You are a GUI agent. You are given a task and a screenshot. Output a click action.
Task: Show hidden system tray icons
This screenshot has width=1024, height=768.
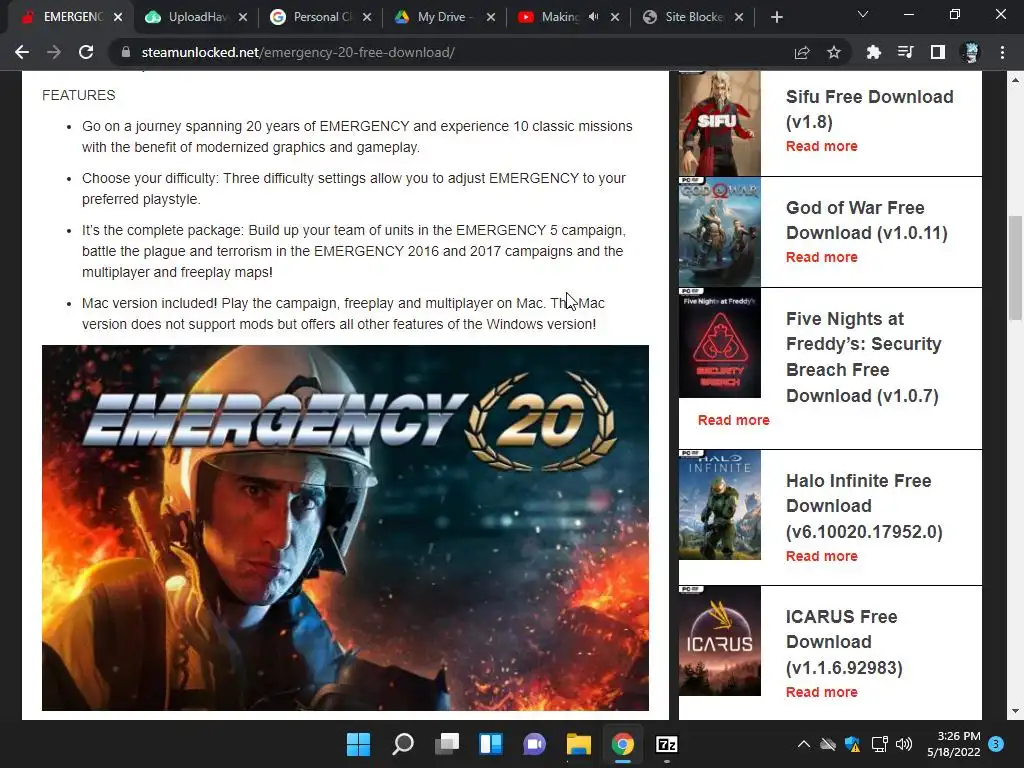(x=804, y=744)
